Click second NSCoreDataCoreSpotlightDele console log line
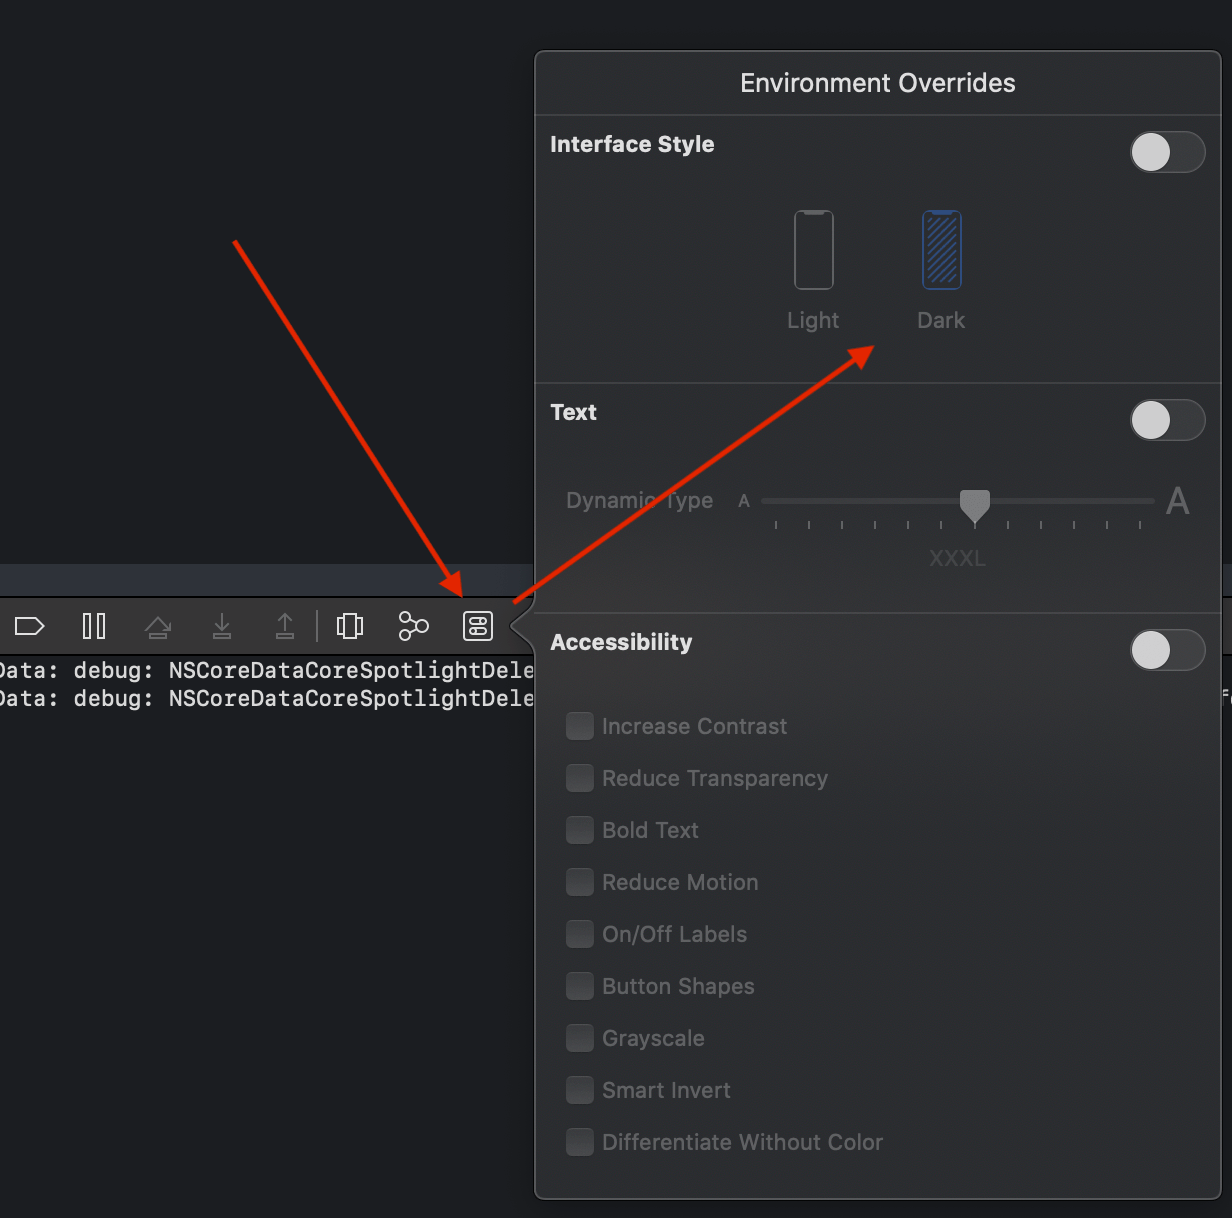Image resolution: width=1232 pixels, height=1218 pixels. point(266,698)
